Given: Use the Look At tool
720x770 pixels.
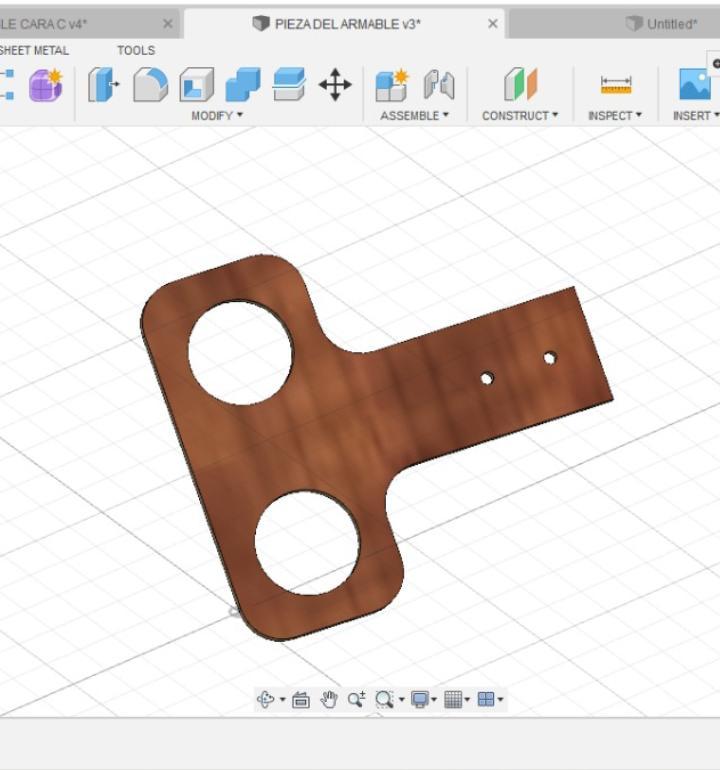Looking at the screenshot, I should (301, 699).
